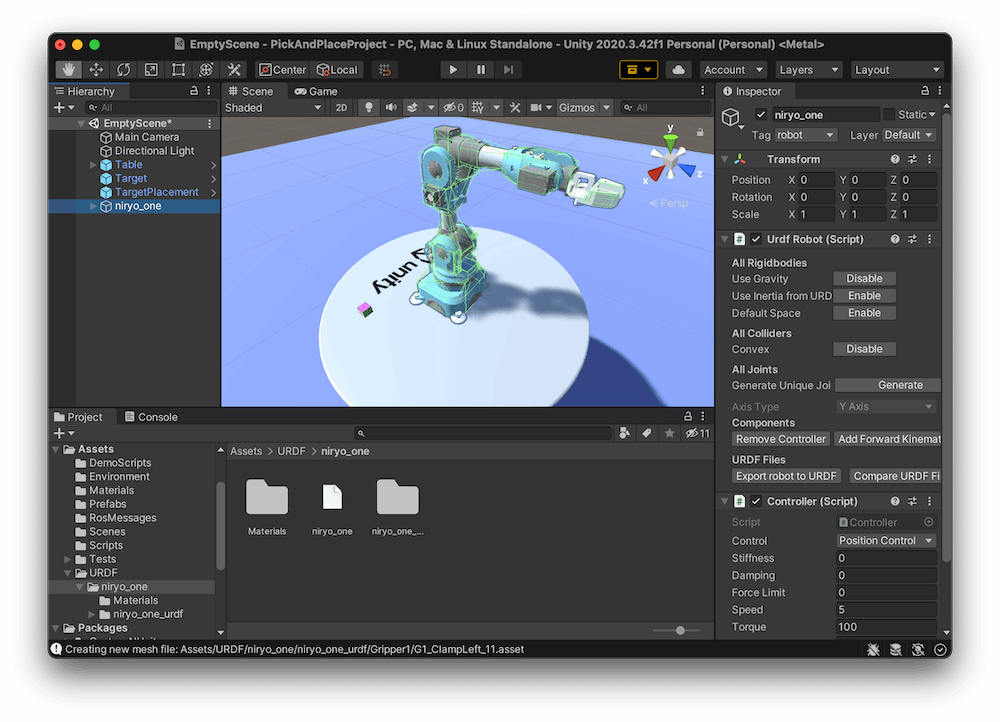Open Transform component help
Viewport: 1000px width, 722px height.
(895, 159)
